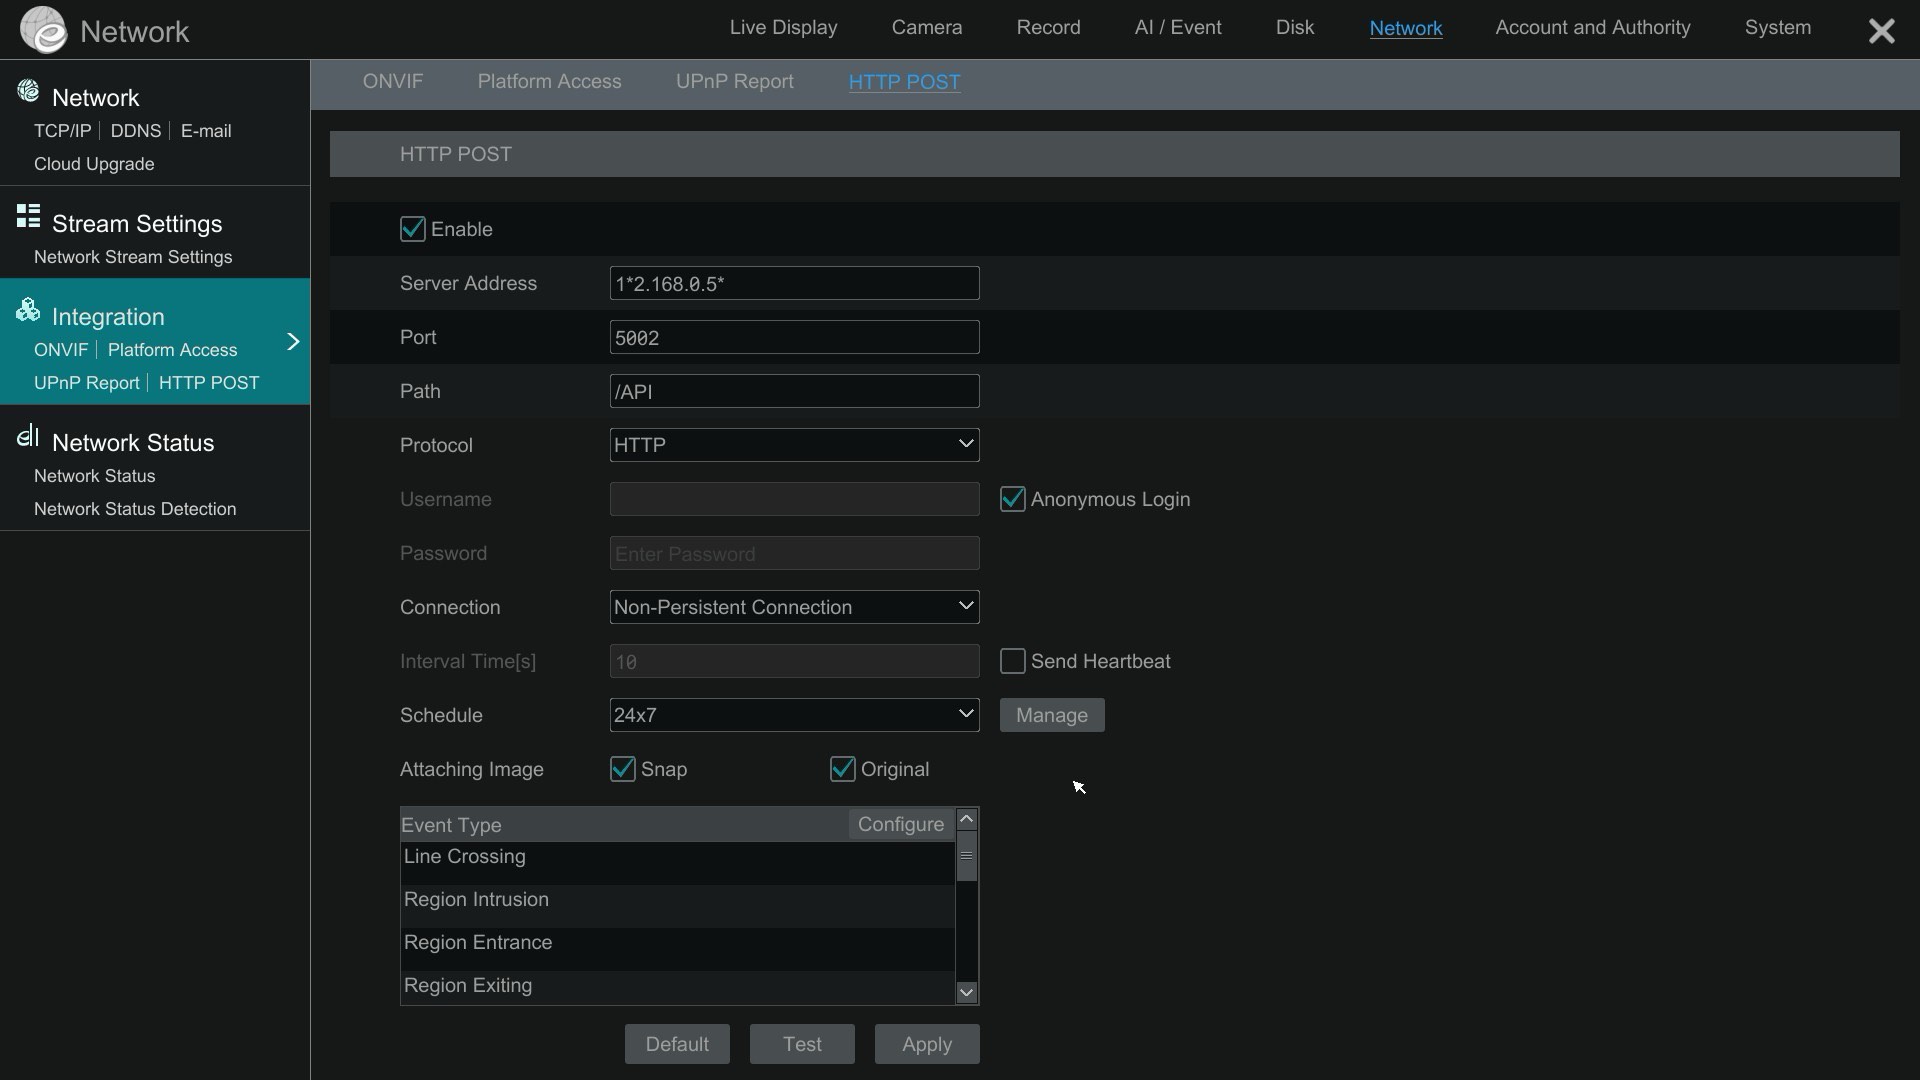Click the Integration section chevron arrow
This screenshot has height=1080, width=1920.
click(x=293, y=342)
